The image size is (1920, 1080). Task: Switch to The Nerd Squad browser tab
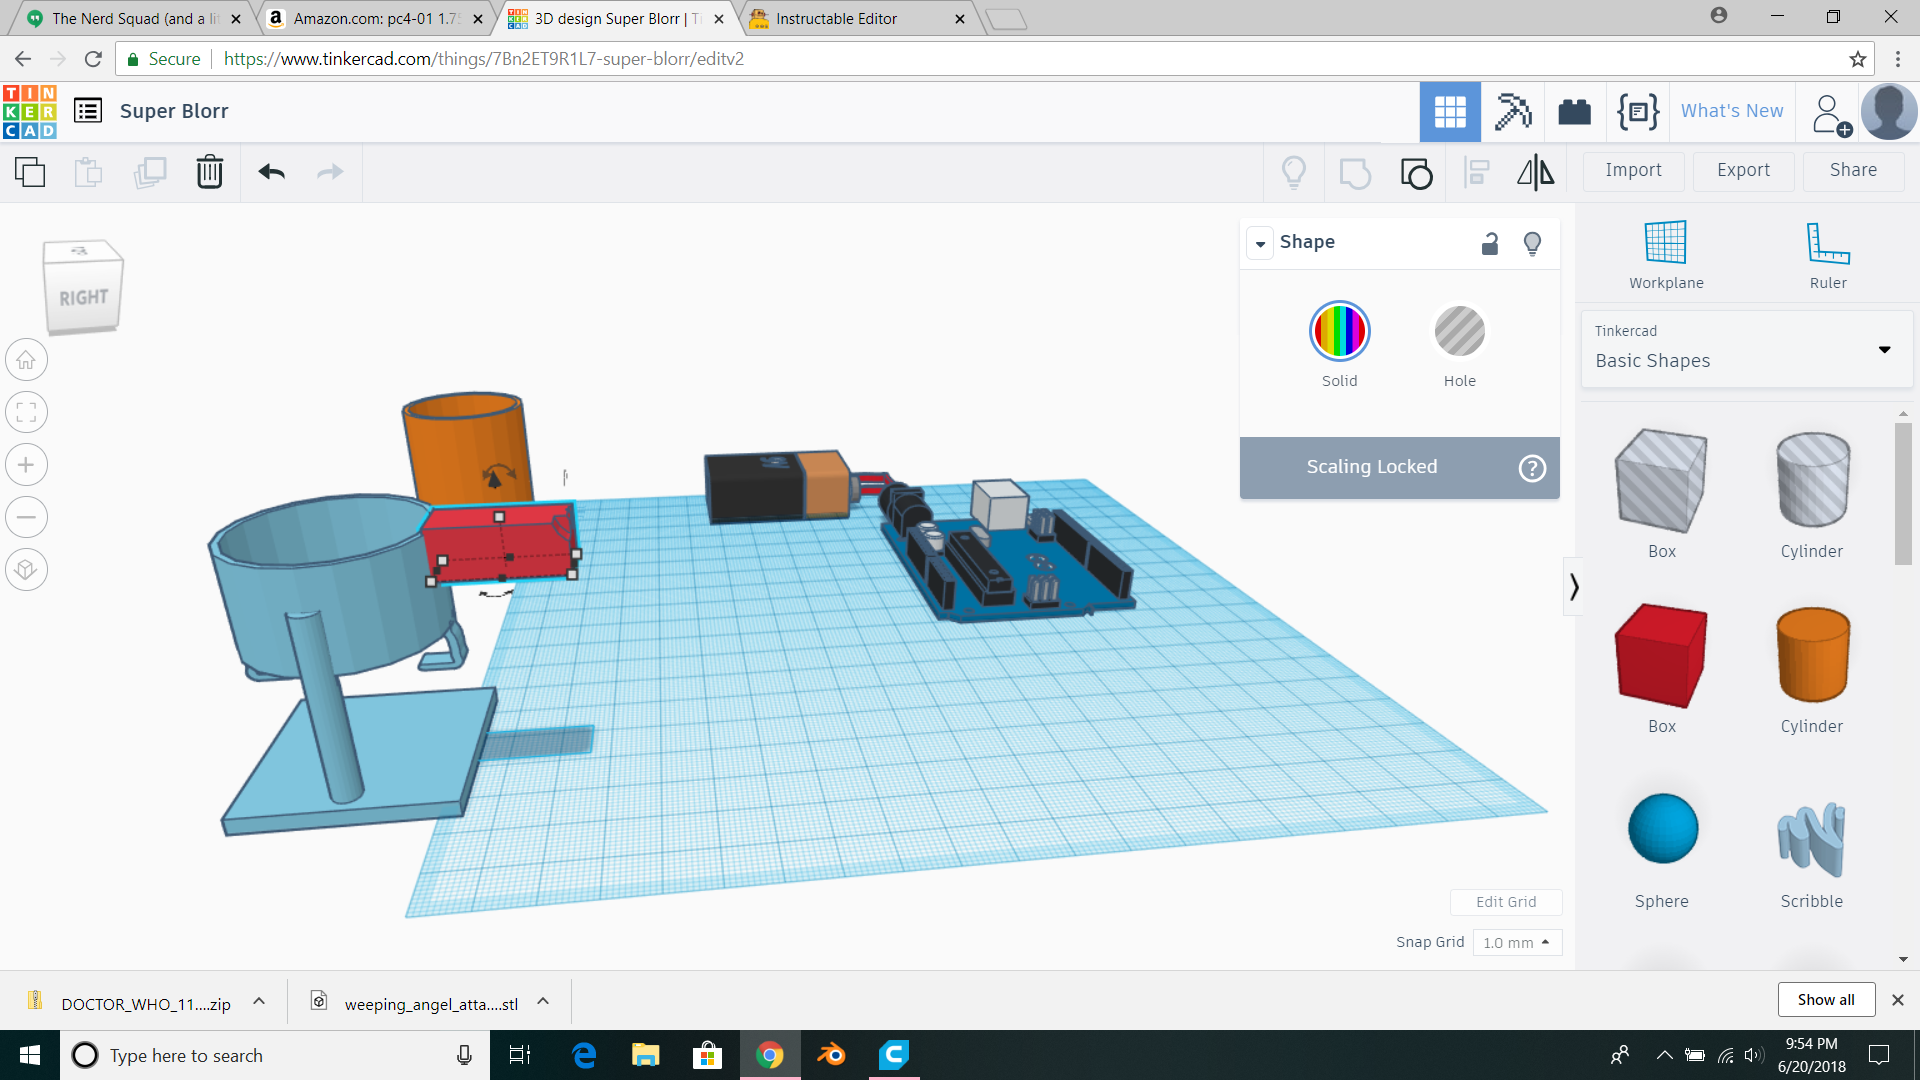(x=135, y=18)
